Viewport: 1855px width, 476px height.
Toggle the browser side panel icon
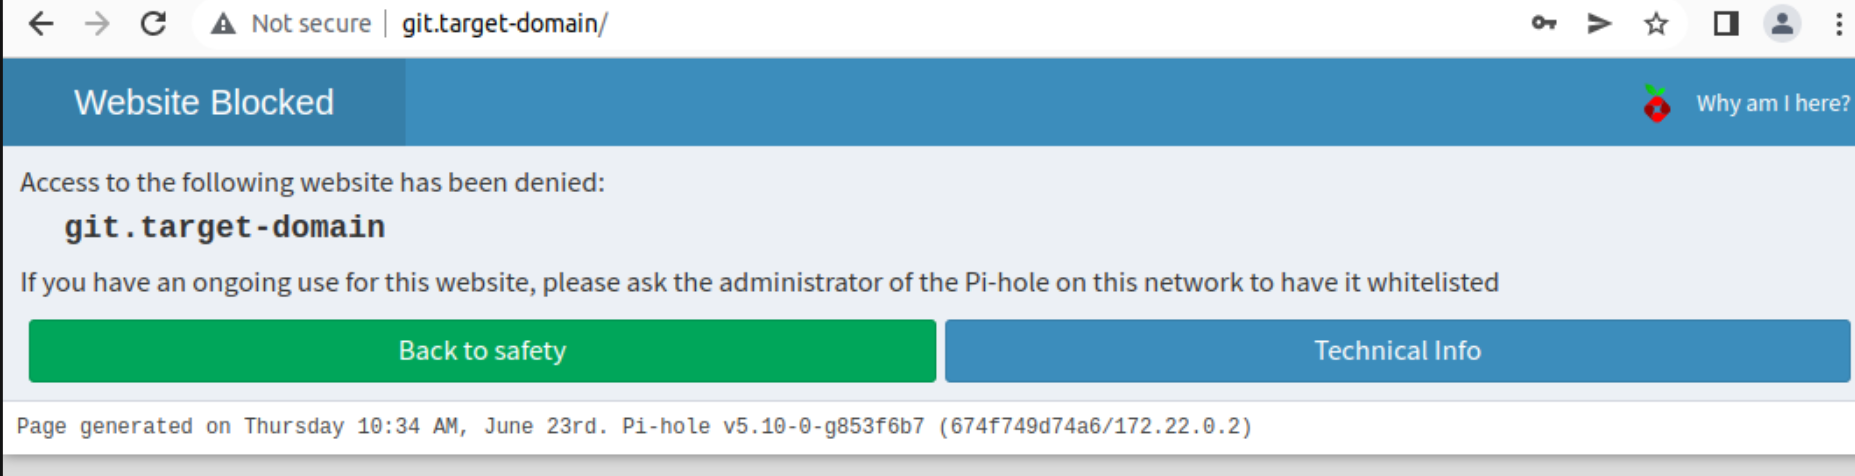click(x=1726, y=23)
